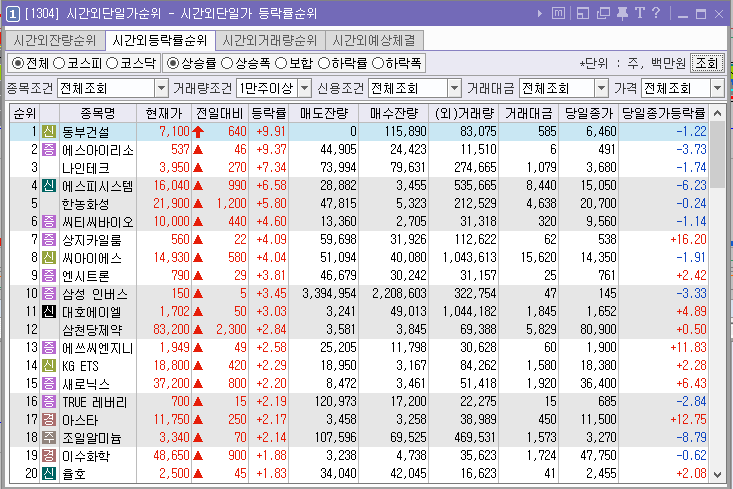Switch to the 시간외등락률순위 tab
The width and height of the screenshot is (733, 489).
click(x=160, y=41)
